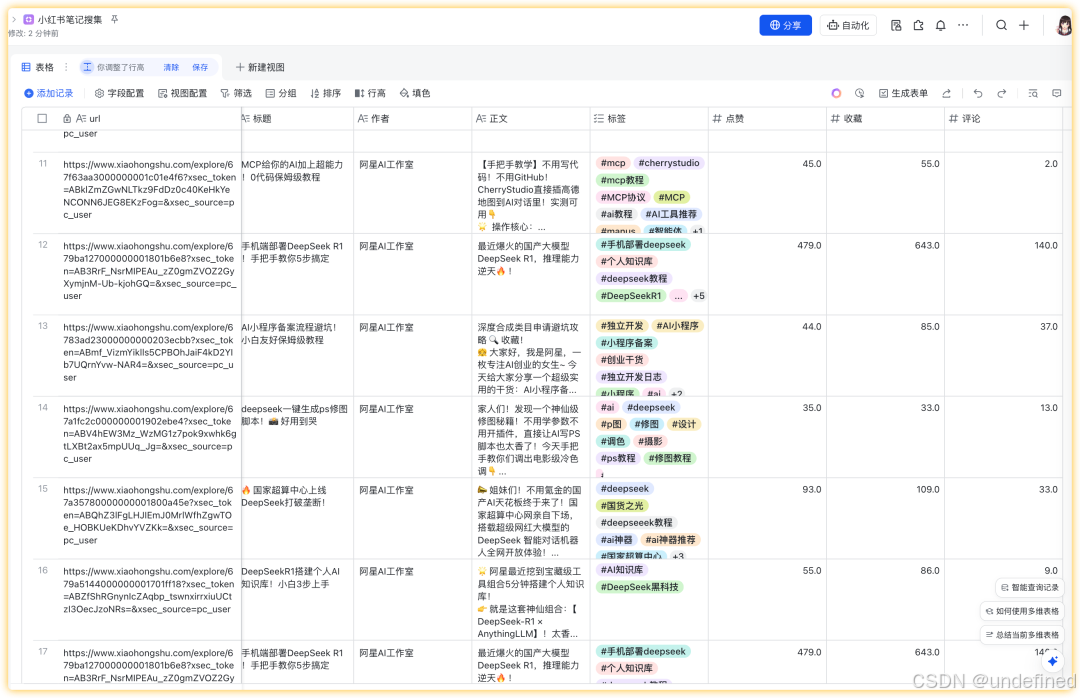Click the colorful ring AI icon in the toolbar
This screenshot has height=698, width=1080.
click(836, 93)
